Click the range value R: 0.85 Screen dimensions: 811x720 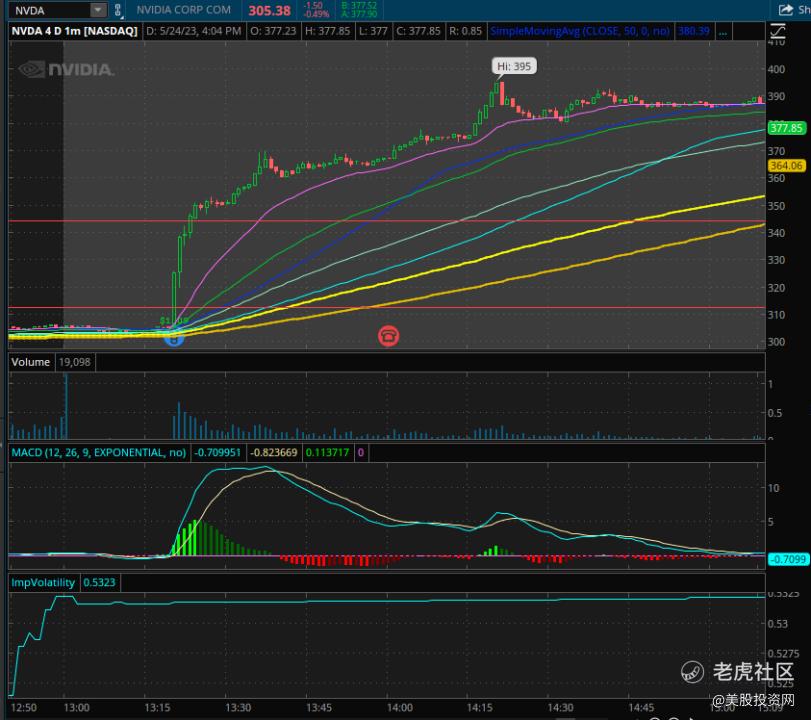point(465,32)
